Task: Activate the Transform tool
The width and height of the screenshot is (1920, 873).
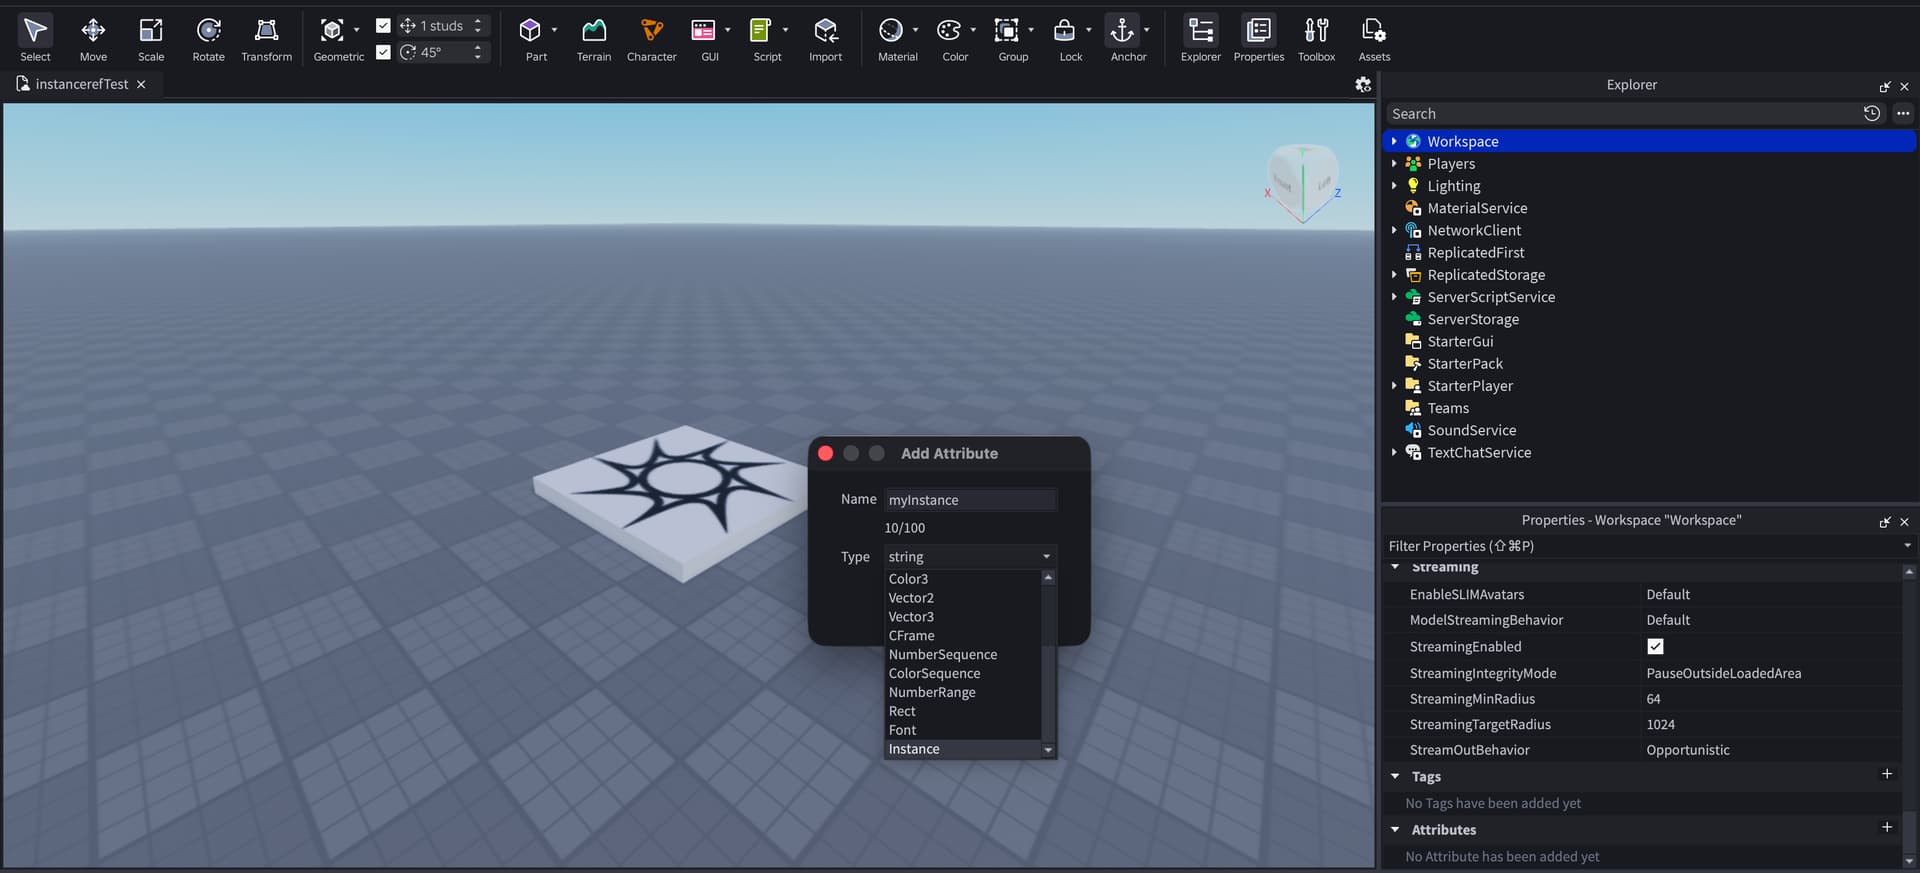Action: 266,39
